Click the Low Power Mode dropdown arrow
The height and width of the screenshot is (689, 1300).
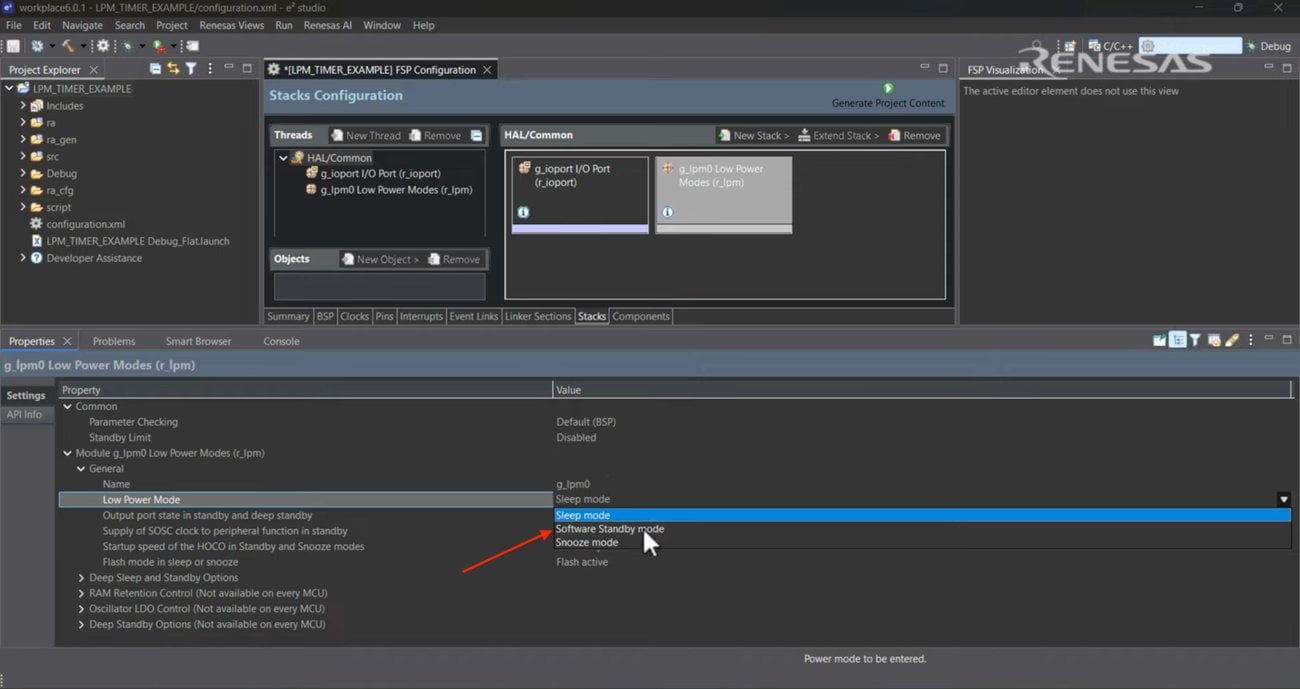coord(1283,499)
